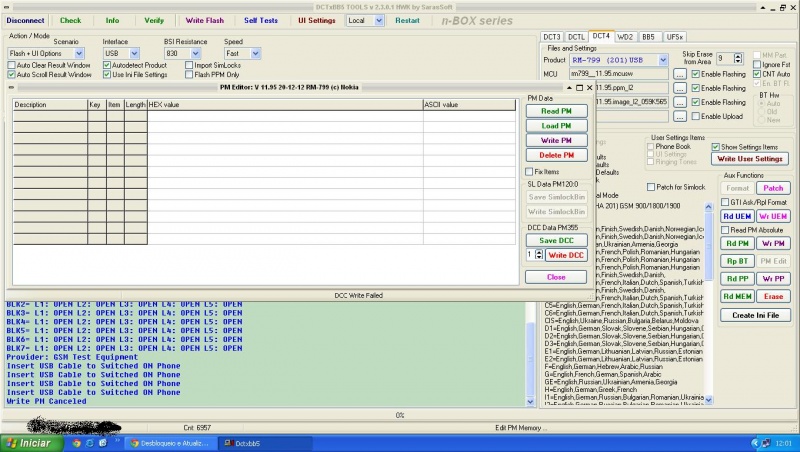Click Verify in the toolbar

154,20
